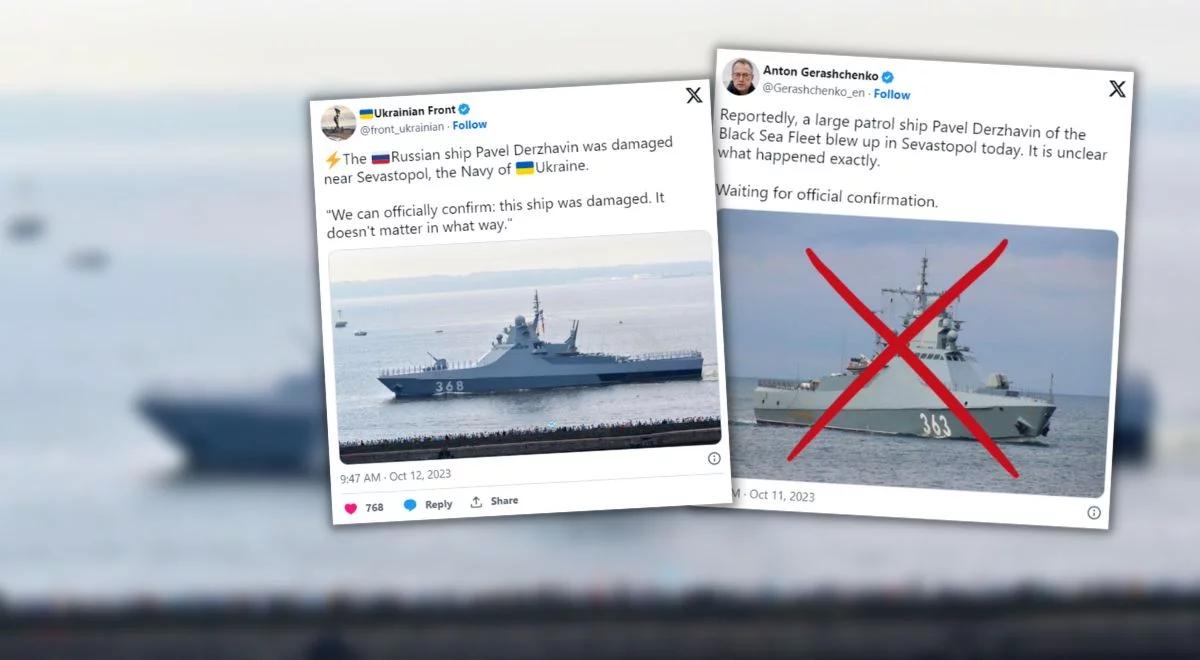The width and height of the screenshot is (1200, 660).
Task: Open info icon below the 368 ship photo
Action: coord(714,458)
